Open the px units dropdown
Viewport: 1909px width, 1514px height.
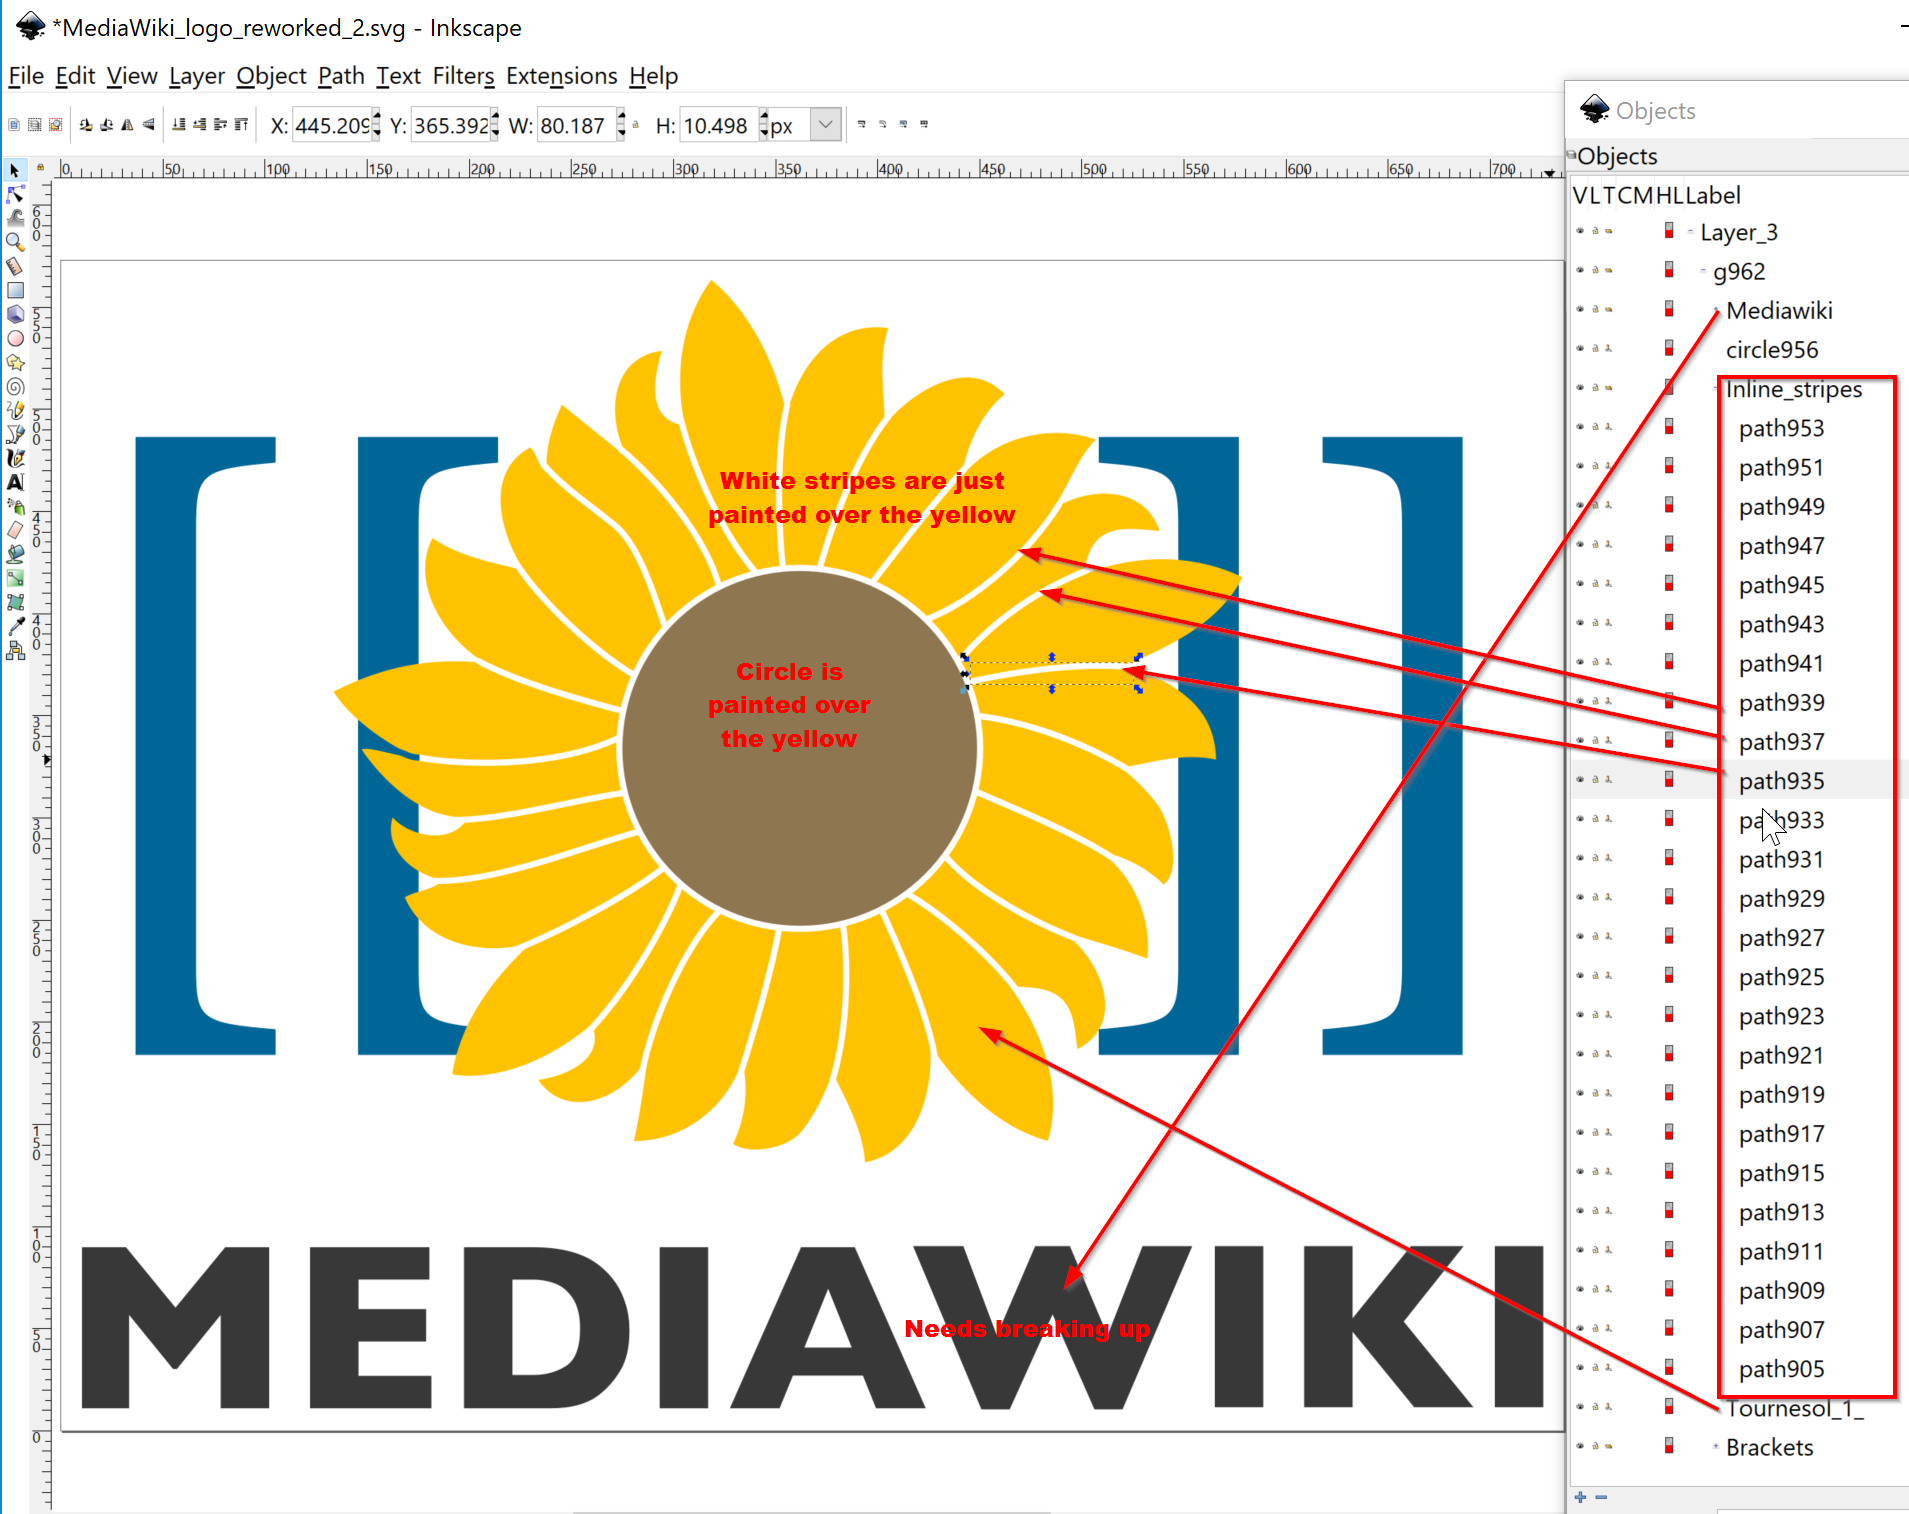click(x=825, y=125)
